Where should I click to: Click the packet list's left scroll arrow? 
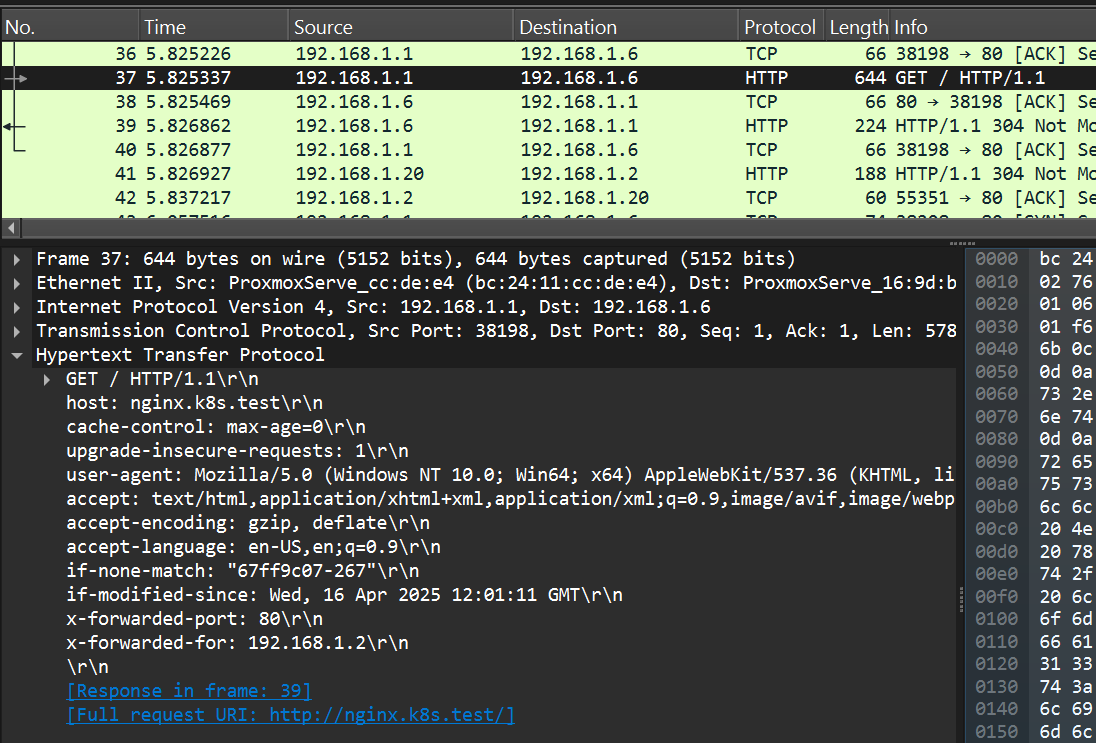[10, 228]
